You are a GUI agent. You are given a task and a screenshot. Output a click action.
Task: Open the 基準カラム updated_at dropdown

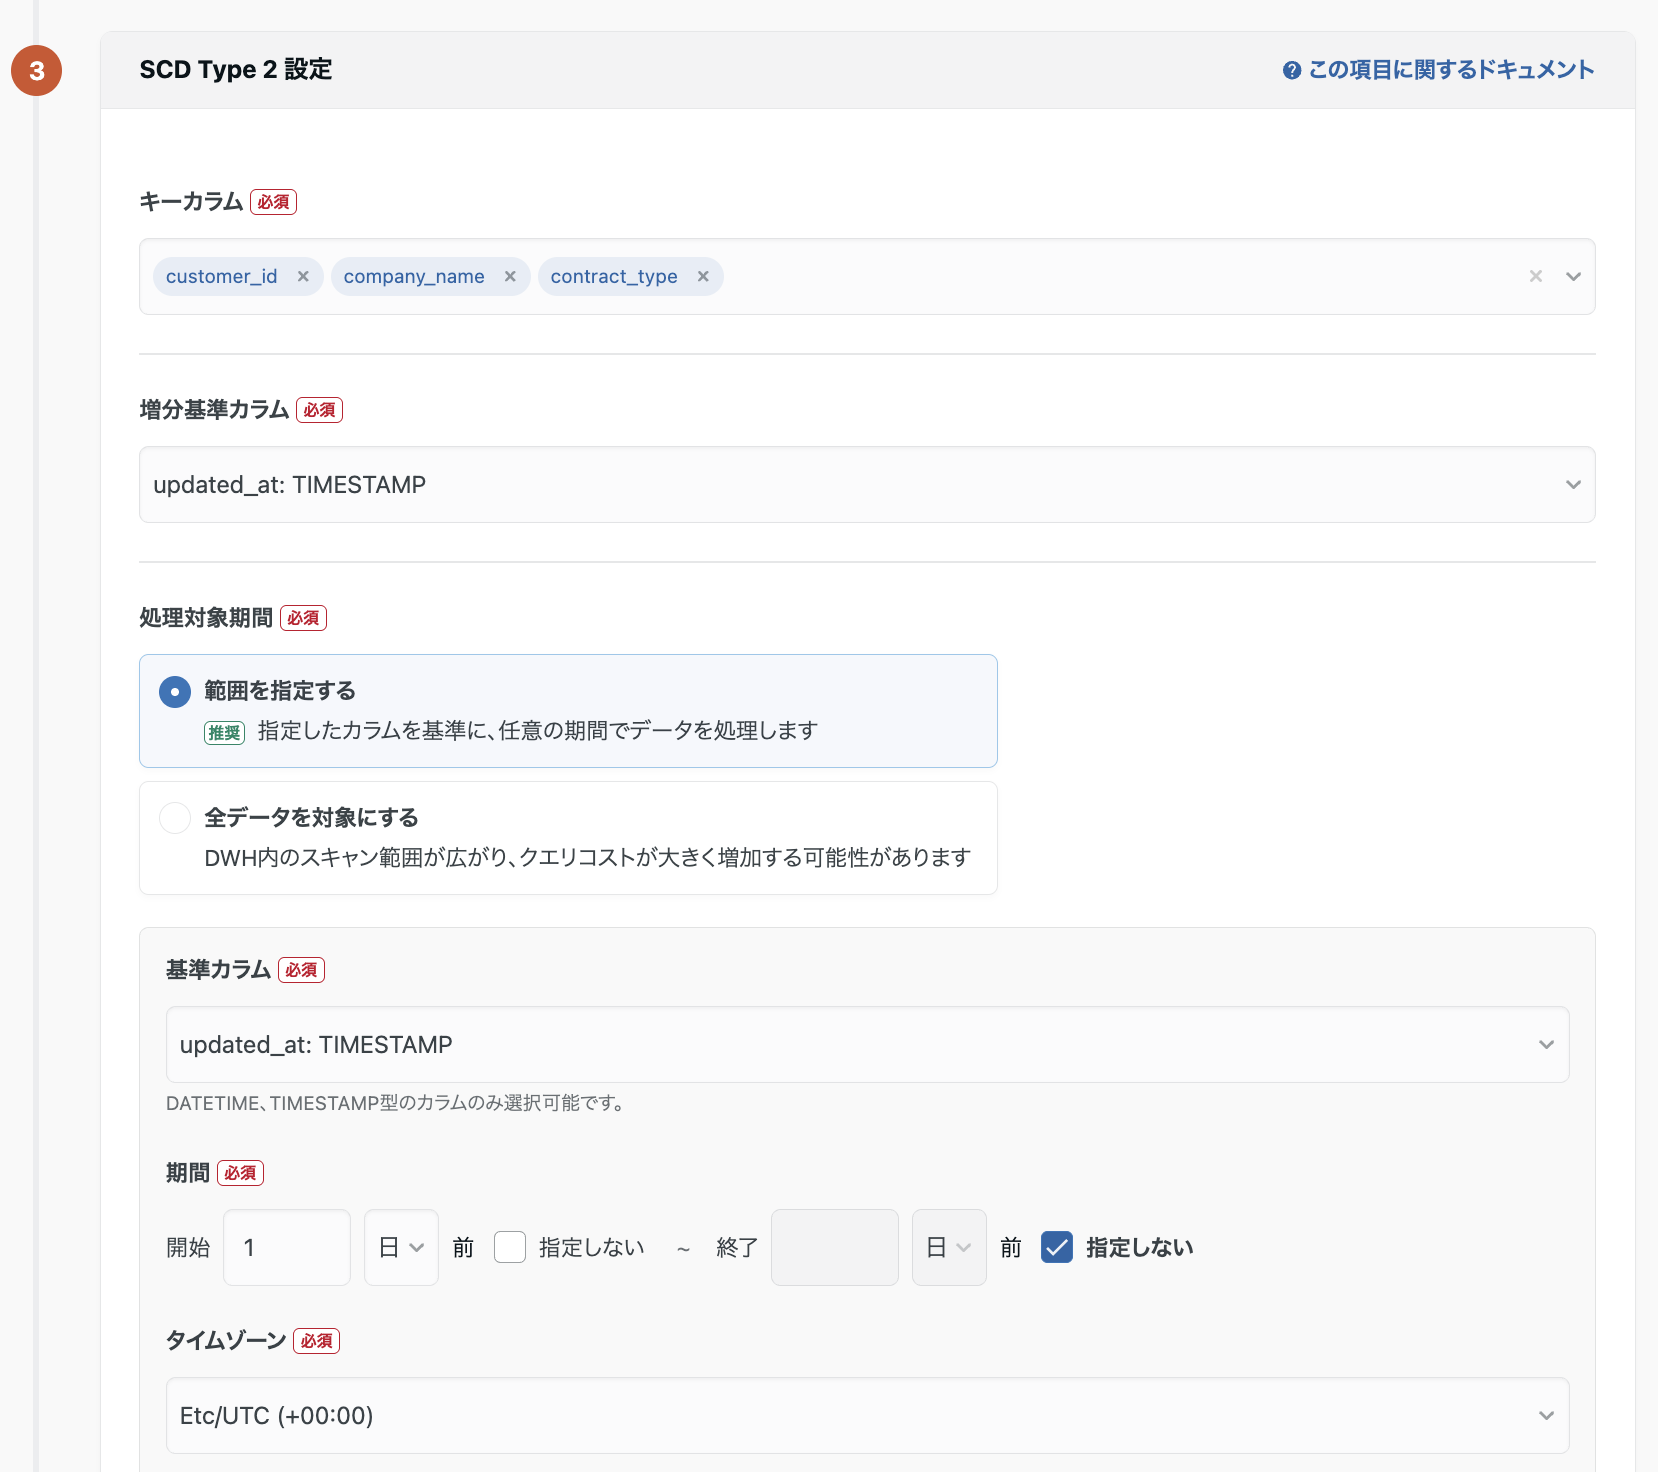coord(866,1045)
